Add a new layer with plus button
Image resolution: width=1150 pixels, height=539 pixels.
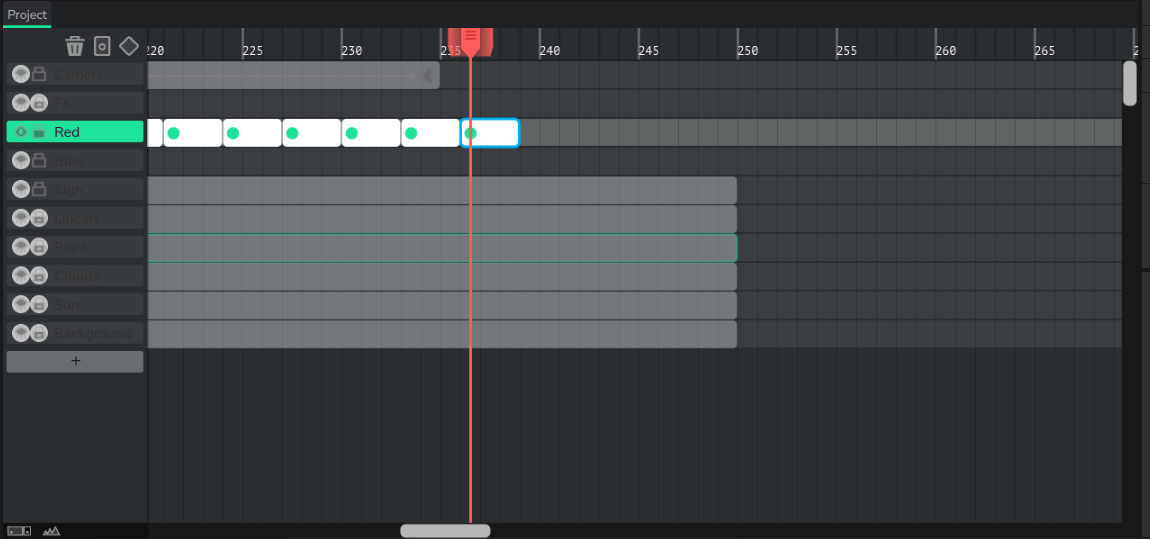click(x=75, y=362)
